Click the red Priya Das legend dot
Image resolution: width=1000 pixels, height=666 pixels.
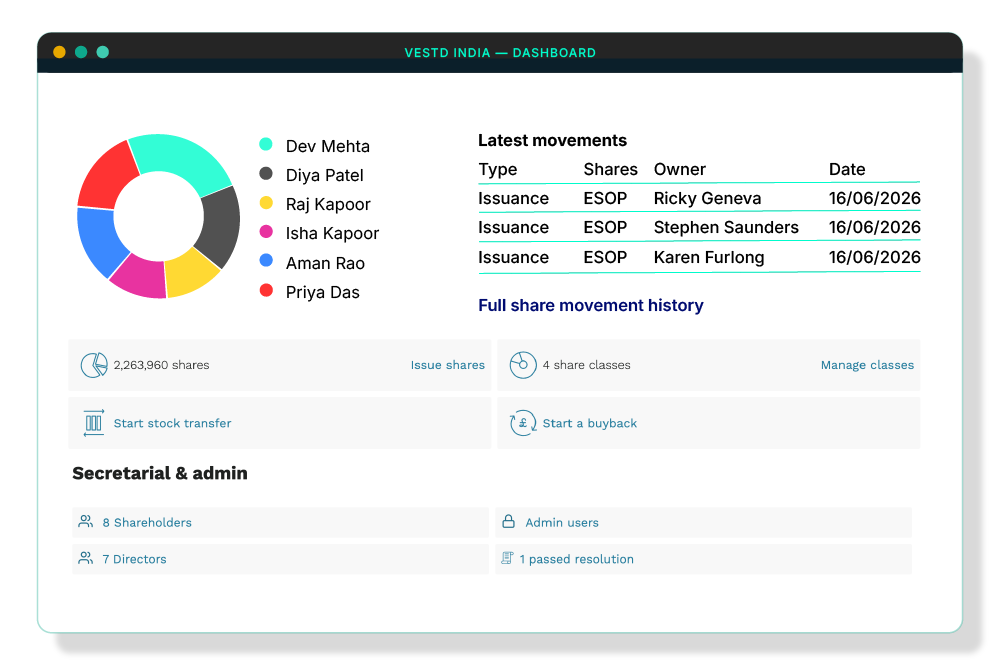[x=266, y=290]
